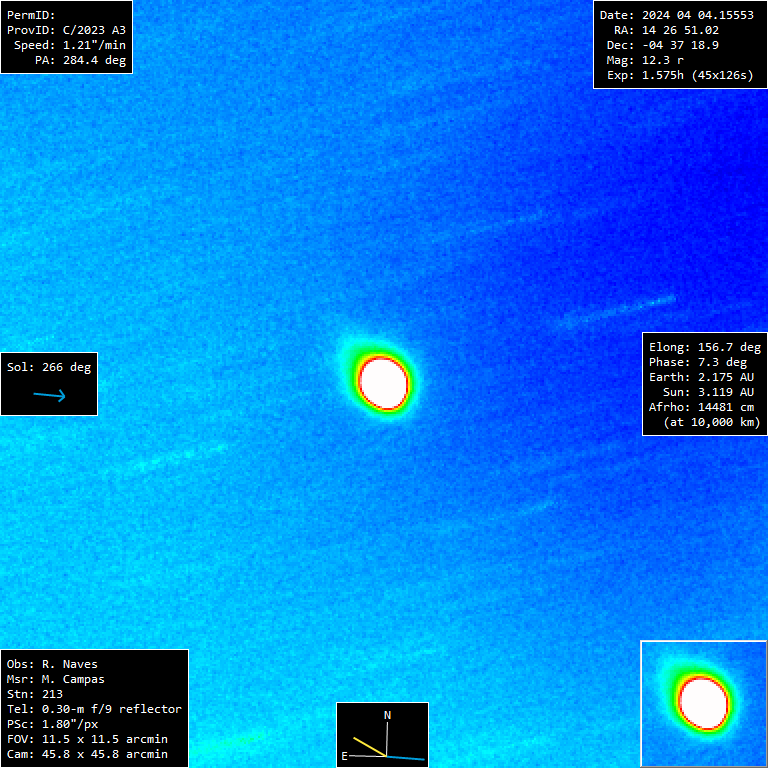Click the 'RA: 14 26 51.02' line
This screenshot has width=768, height=768.
pyautogui.click(x=667, y=30)
